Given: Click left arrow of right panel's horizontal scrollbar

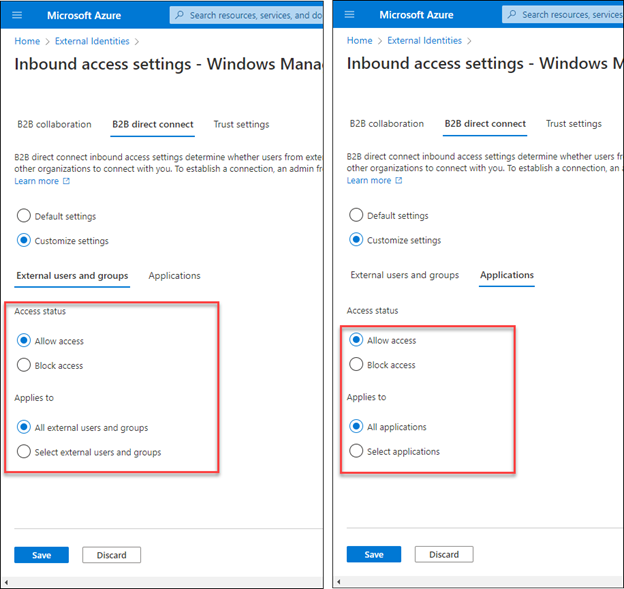Looking at the screenshot, I should click(x=339, y=582).
